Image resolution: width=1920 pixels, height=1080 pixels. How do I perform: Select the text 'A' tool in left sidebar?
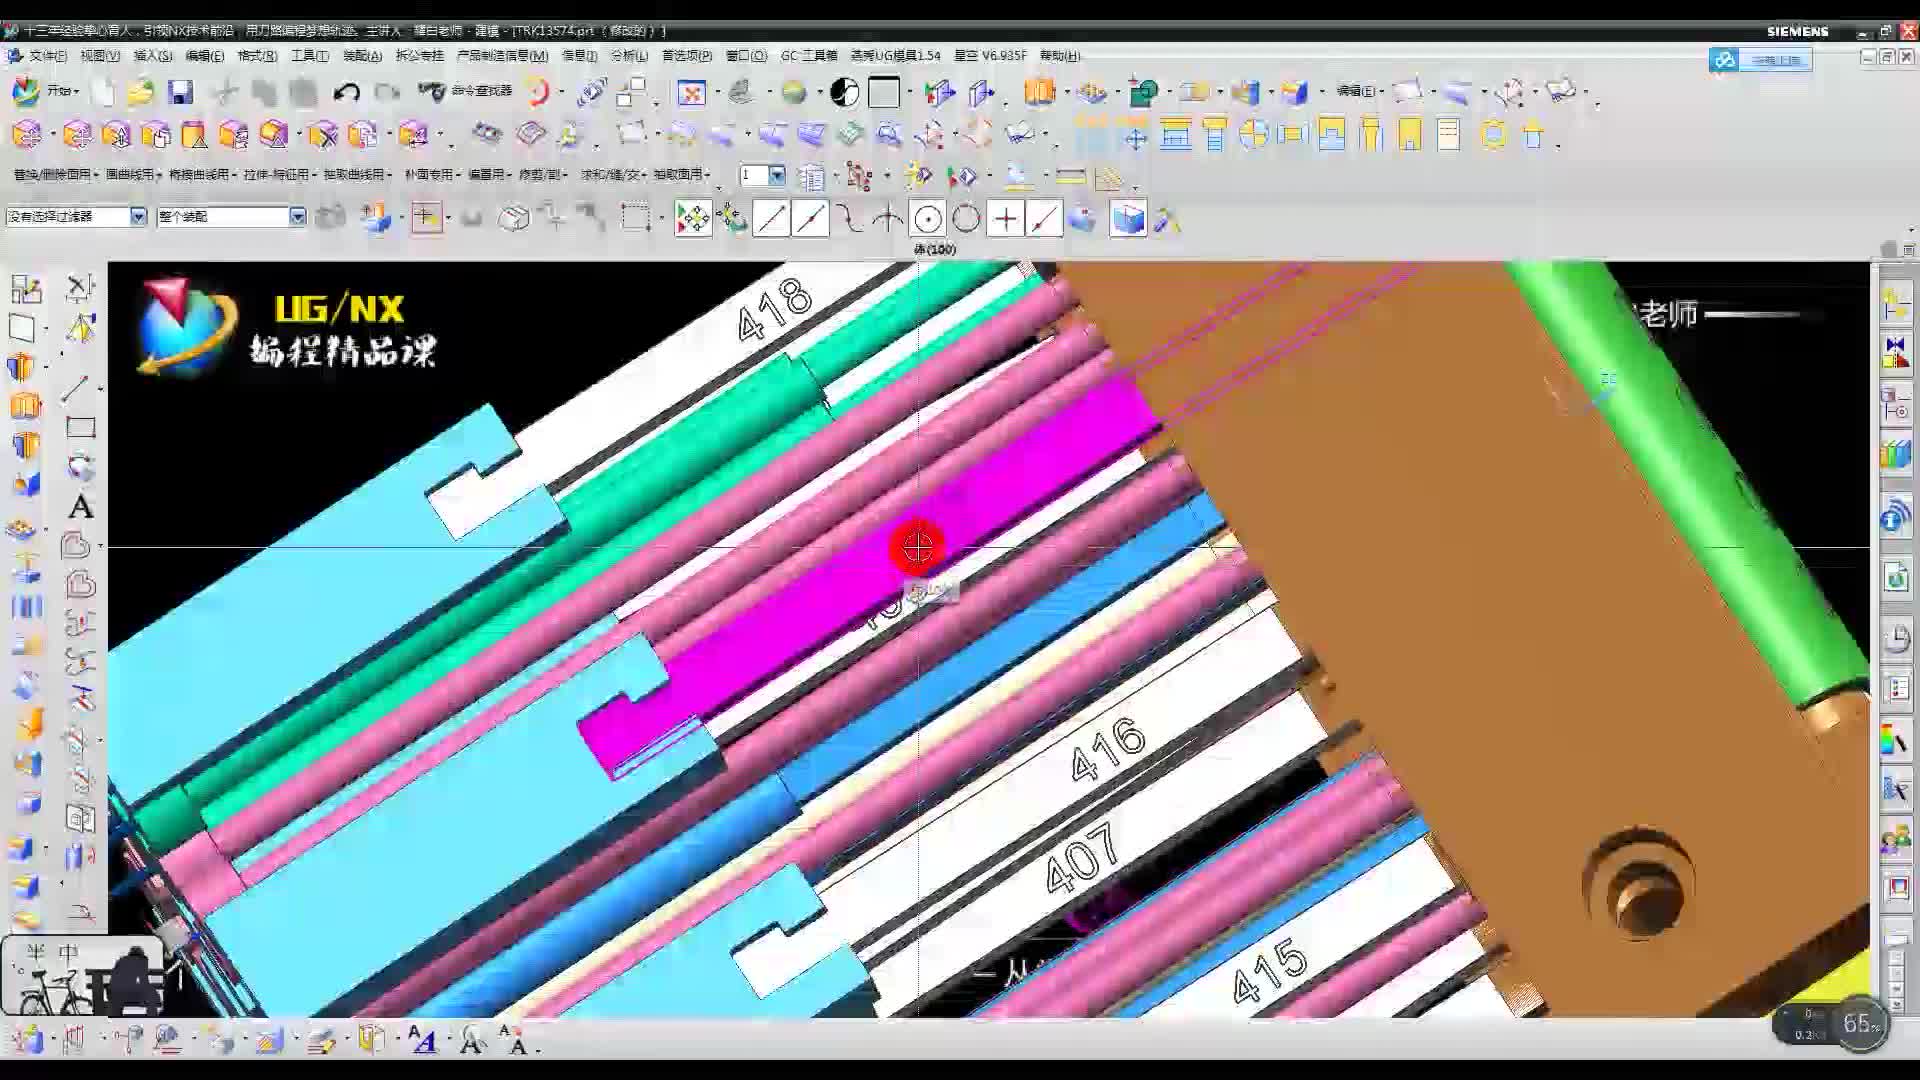pyautogui.click(x=81, y=507)
